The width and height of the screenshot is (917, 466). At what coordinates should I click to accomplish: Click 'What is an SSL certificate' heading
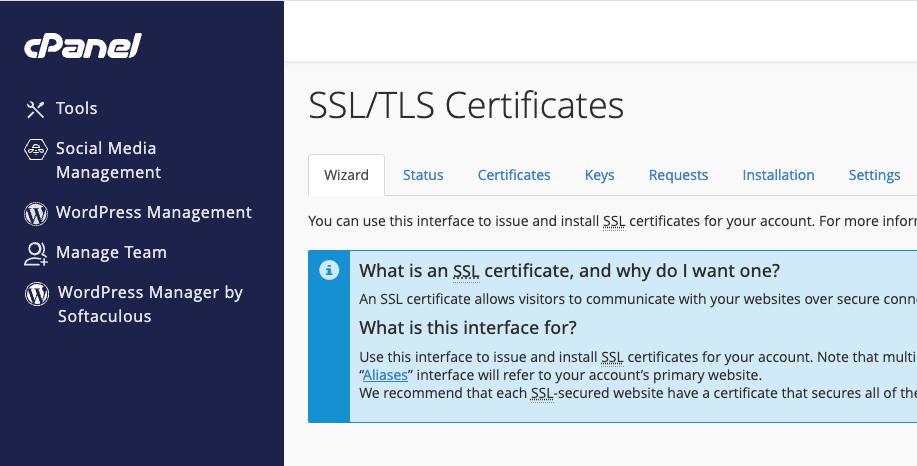[570, 271]
